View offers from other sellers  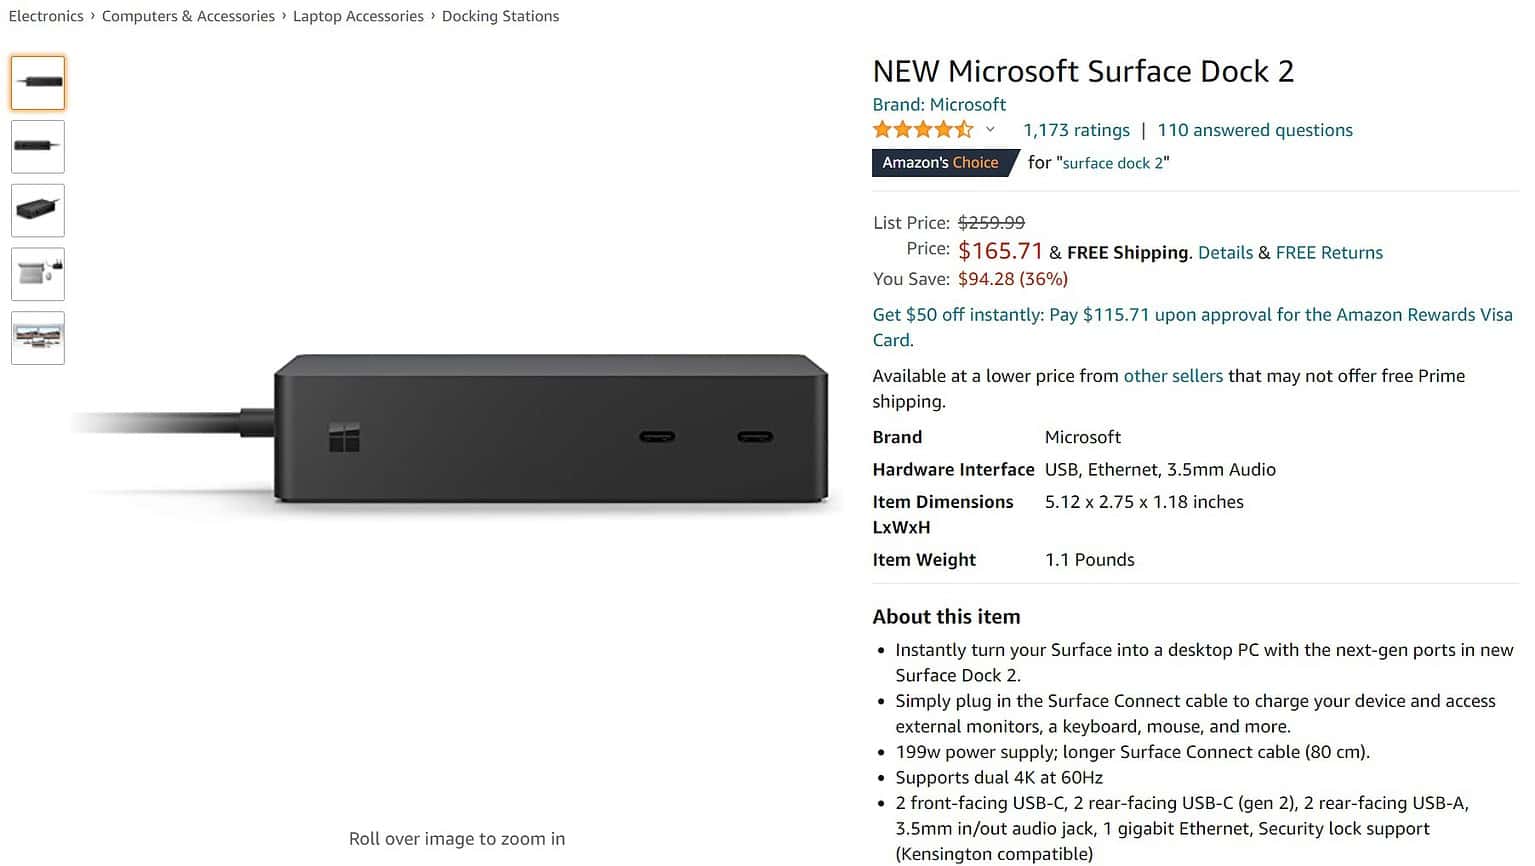pos(1173,375)
